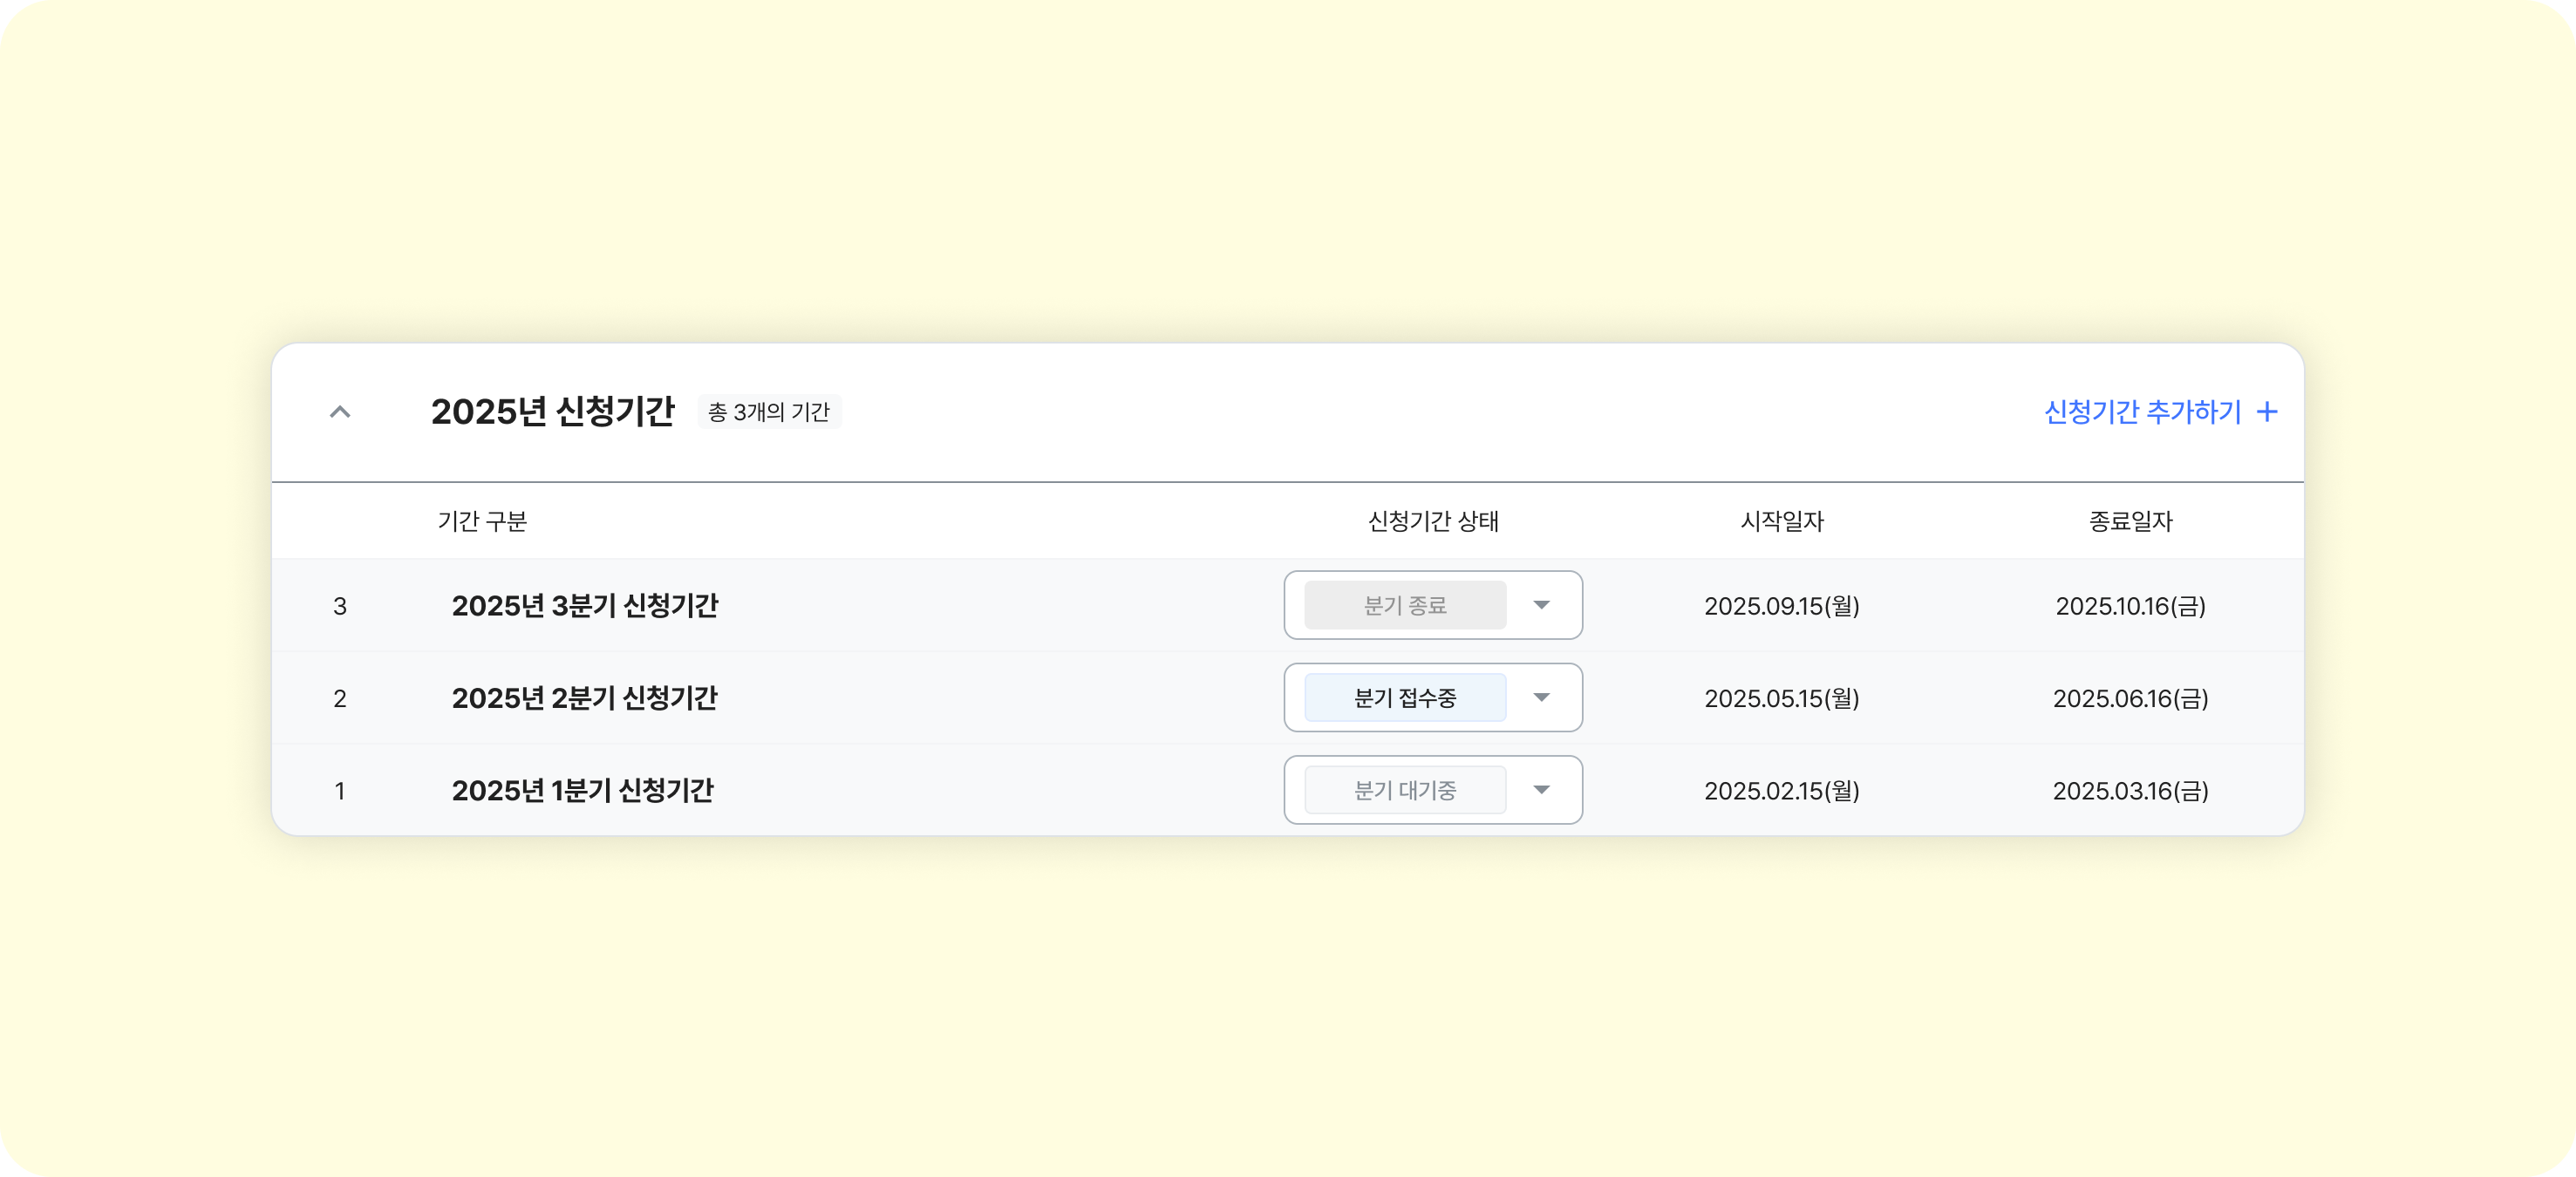The height and width of the screenshot is (1177, 2576).
Task: Collapse the 2025년 신청기간 section chevron
Action: [x=340, y=412]
